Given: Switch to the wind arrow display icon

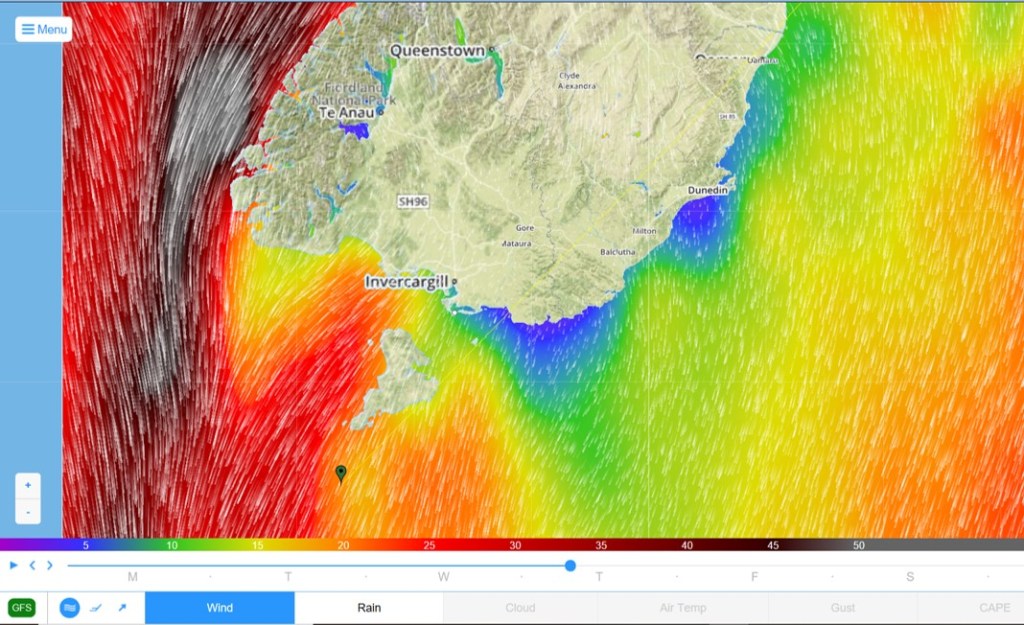Looking at the screenshot, I should pos(122,607).
